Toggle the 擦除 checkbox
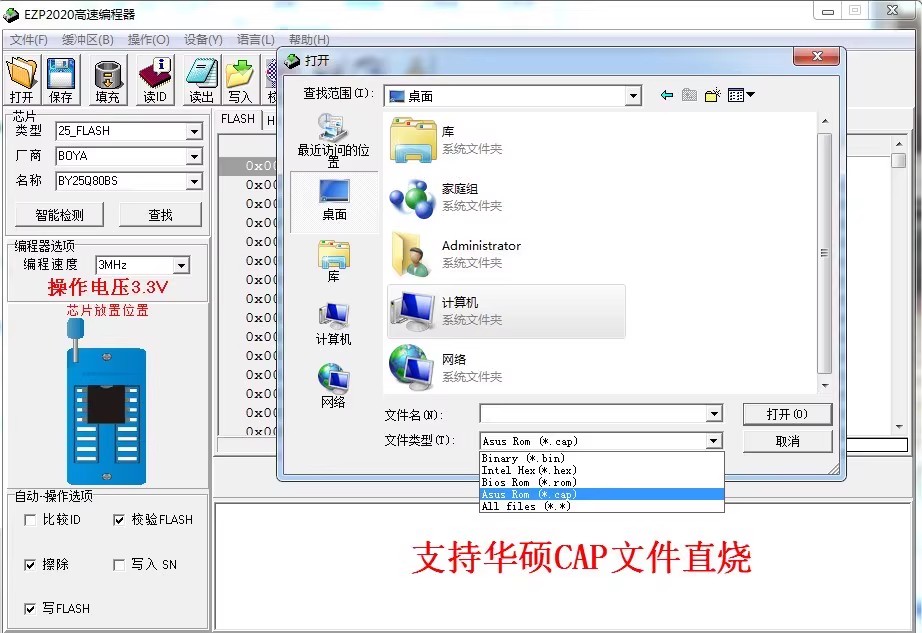 (30, 565)
